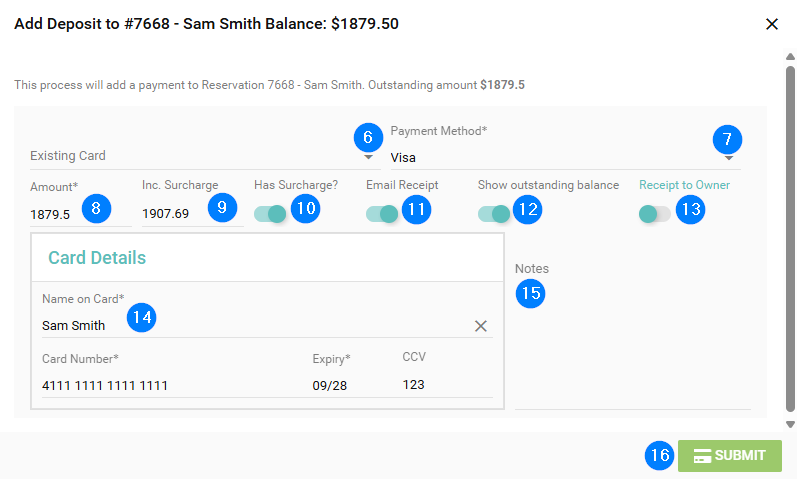Image resolution: width=797 pixels, height=479 pixels.
Task: Click the CCV field
Action: pyautogui.click(x=440, y=385)
